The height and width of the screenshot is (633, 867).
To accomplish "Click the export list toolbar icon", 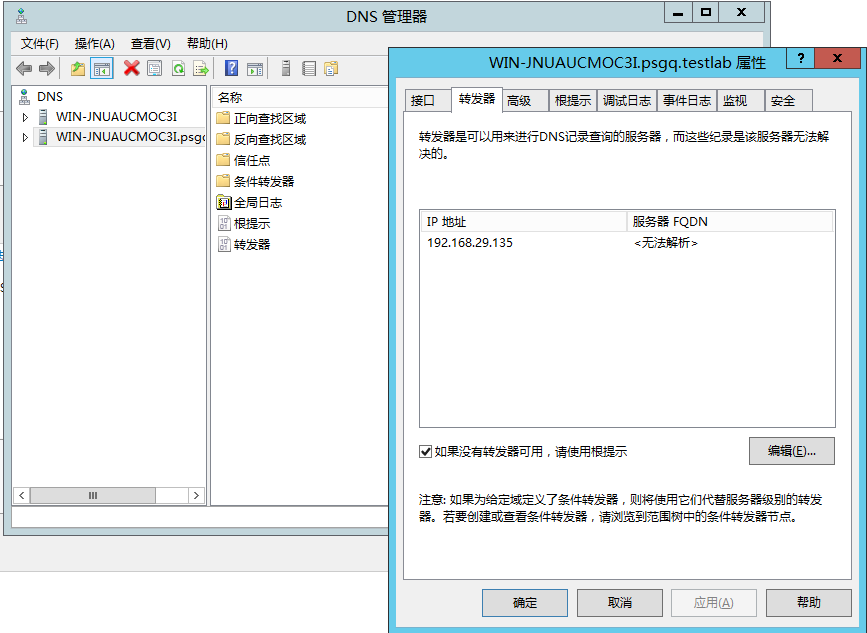I will click(201, 68).
